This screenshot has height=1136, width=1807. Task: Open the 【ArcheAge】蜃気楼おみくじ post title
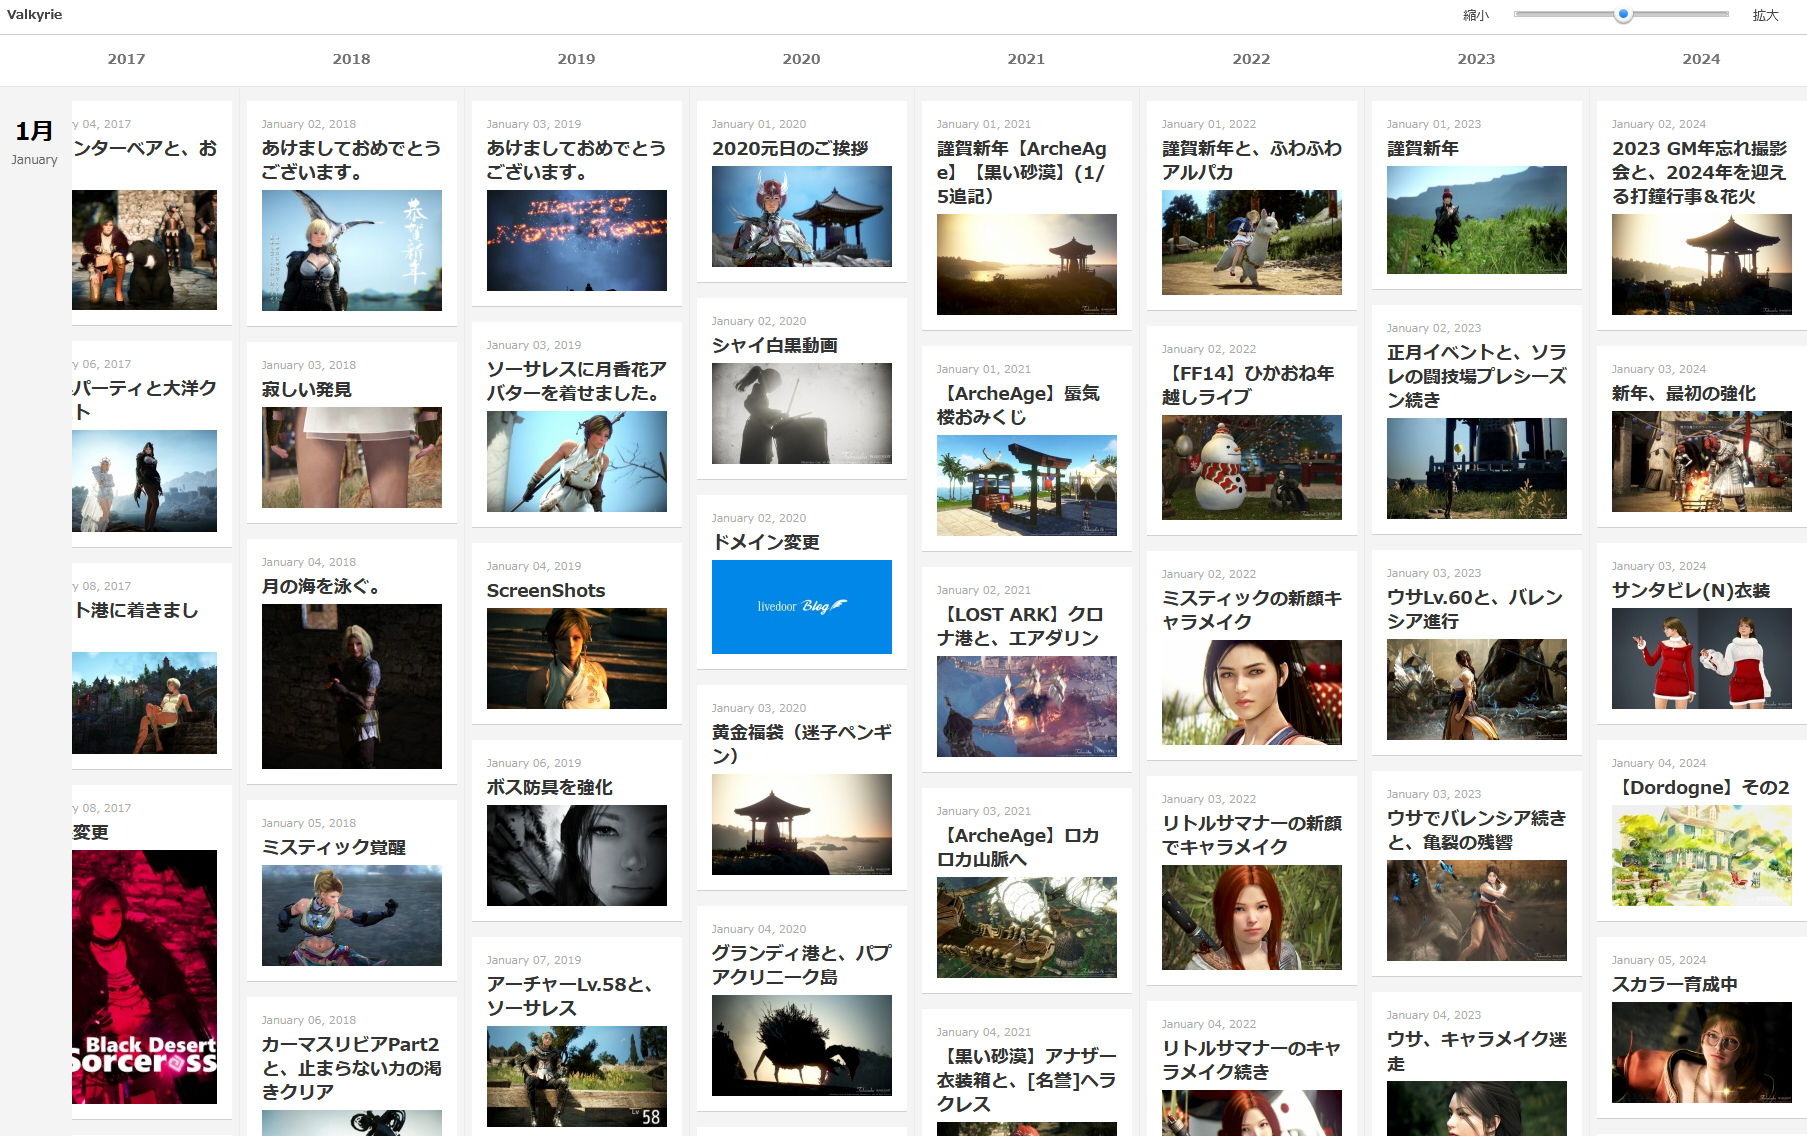click(1018, 405)
